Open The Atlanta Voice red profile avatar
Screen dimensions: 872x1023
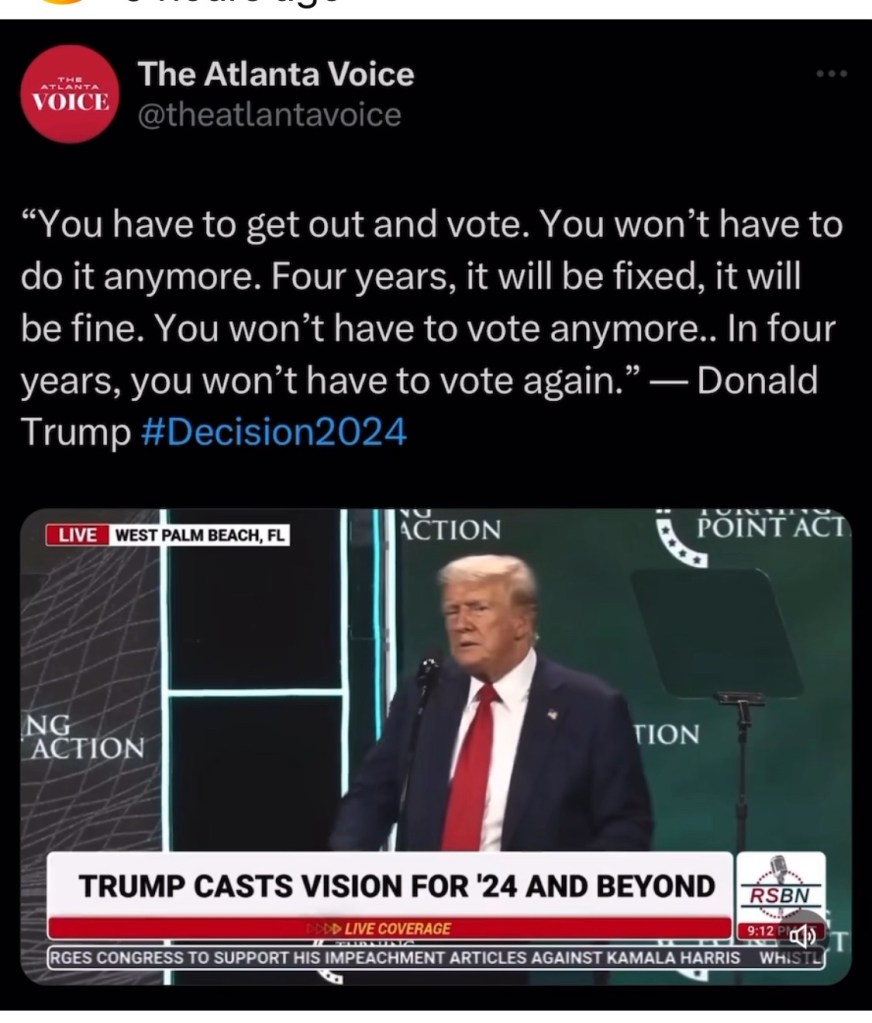click(x=70, y=93)
